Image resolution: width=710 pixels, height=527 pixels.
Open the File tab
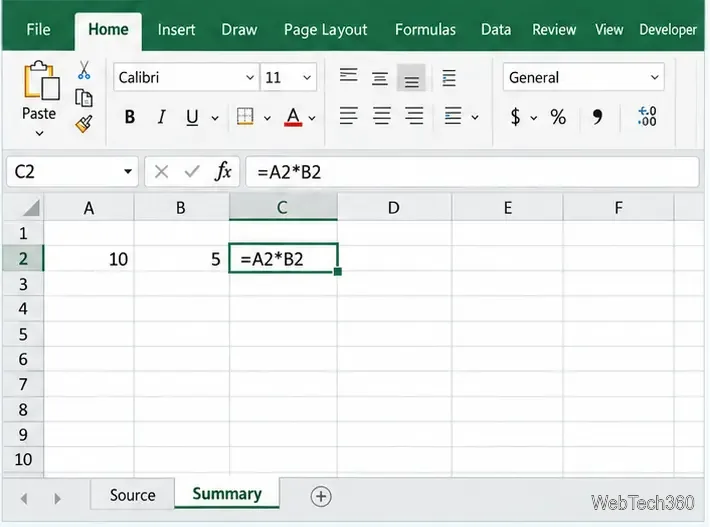click(38, 30)
